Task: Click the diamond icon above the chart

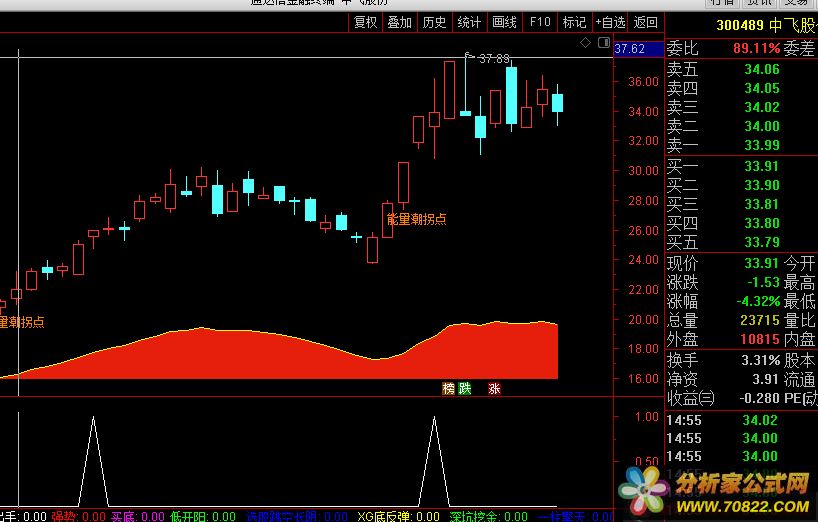Action: [x=585, y=44]
